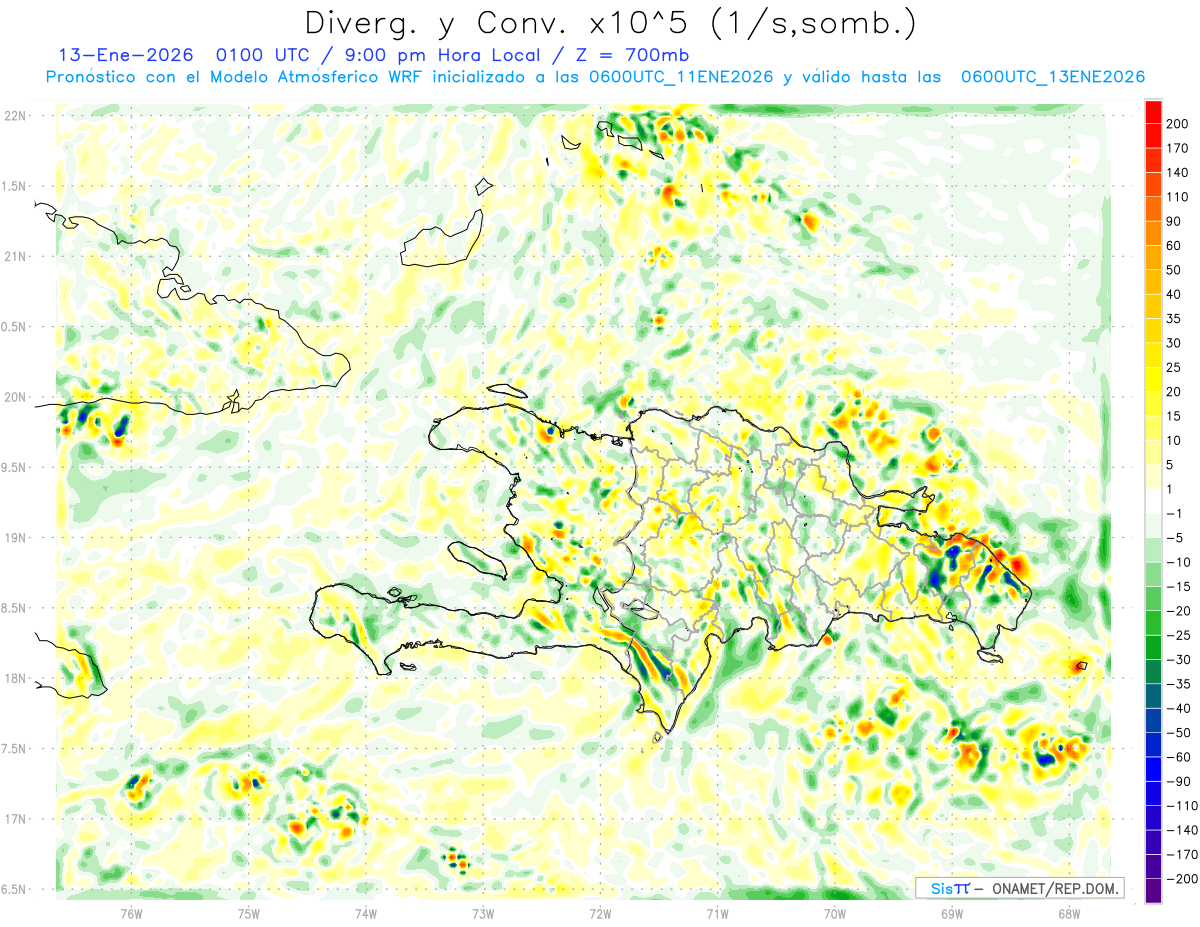
Task: Click the '-25' color scale value
Action: [x=1178, y=635]
